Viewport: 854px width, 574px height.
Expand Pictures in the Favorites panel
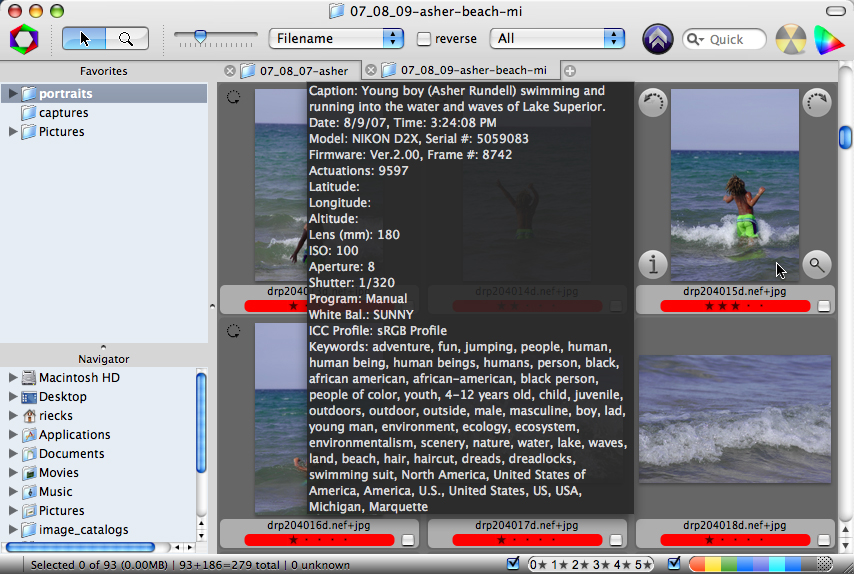(x=13, y=131)
